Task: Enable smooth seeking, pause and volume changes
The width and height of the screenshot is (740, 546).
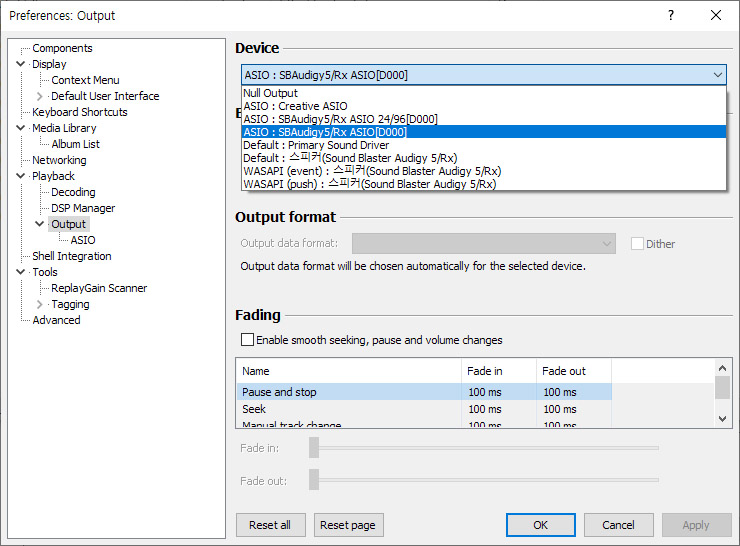Action: pos(247,340)
